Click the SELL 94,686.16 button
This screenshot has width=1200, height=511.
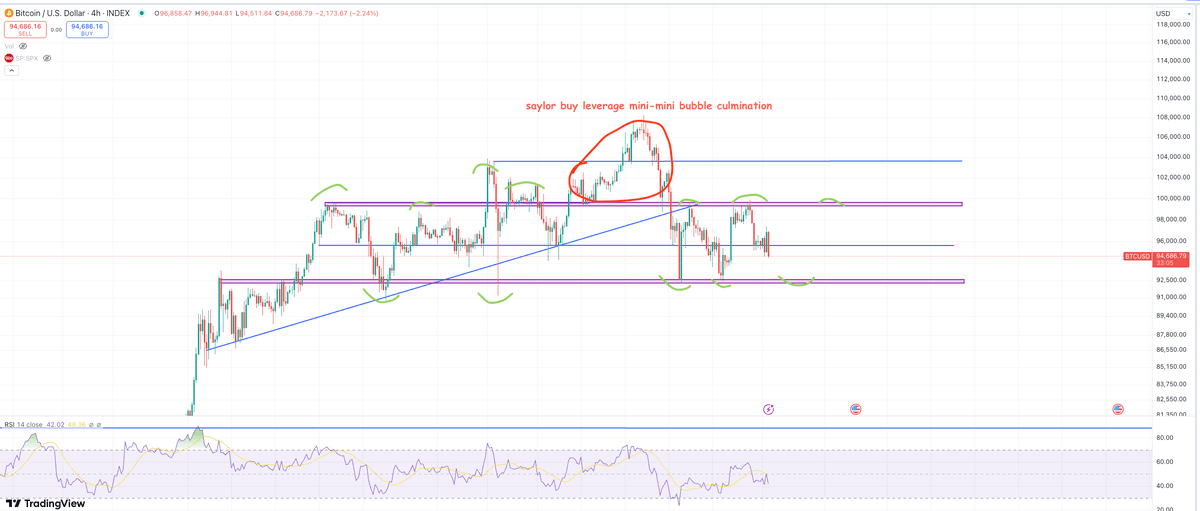pos(25,30)
